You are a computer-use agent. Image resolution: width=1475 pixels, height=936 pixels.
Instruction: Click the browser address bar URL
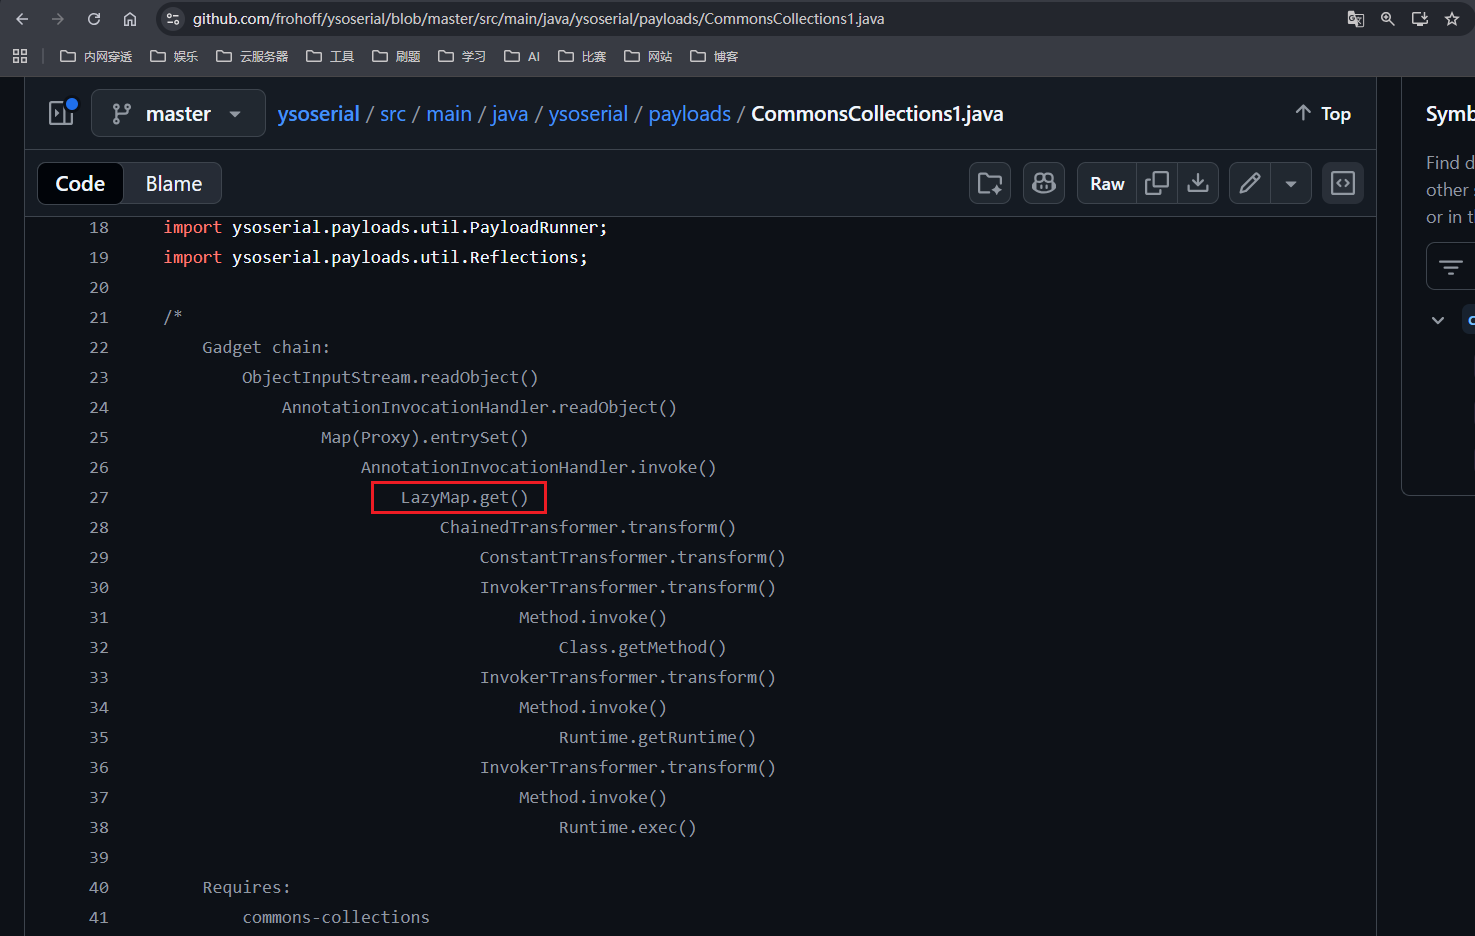pos(538,19)
